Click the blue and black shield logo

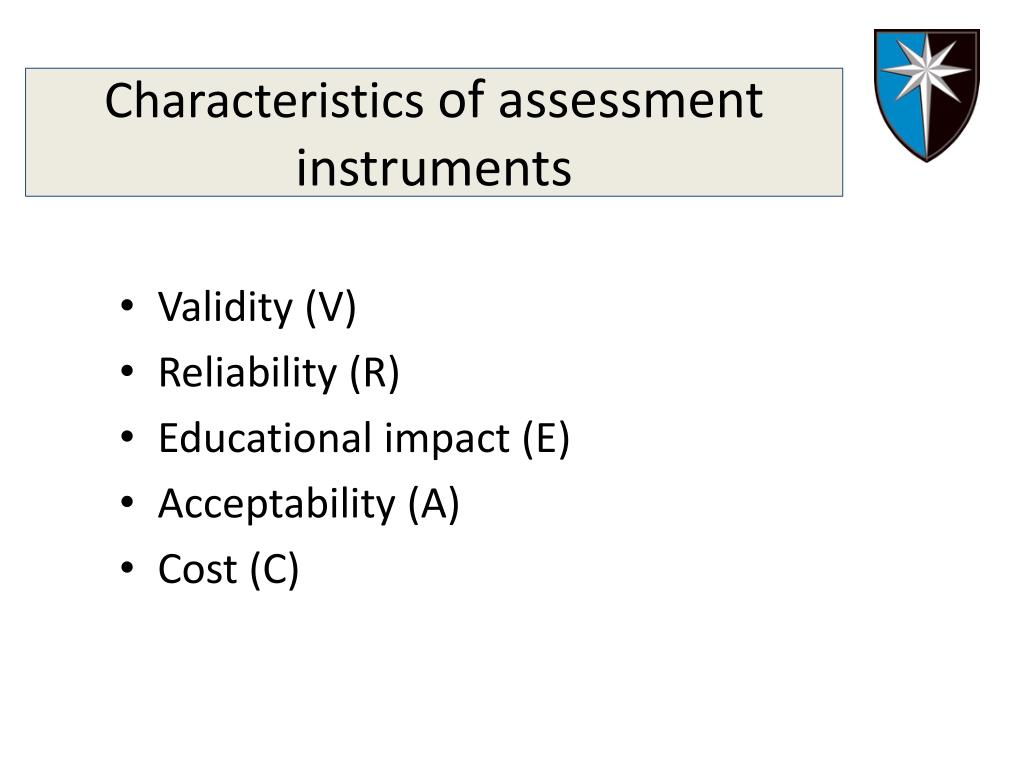(x=927, y=95)
